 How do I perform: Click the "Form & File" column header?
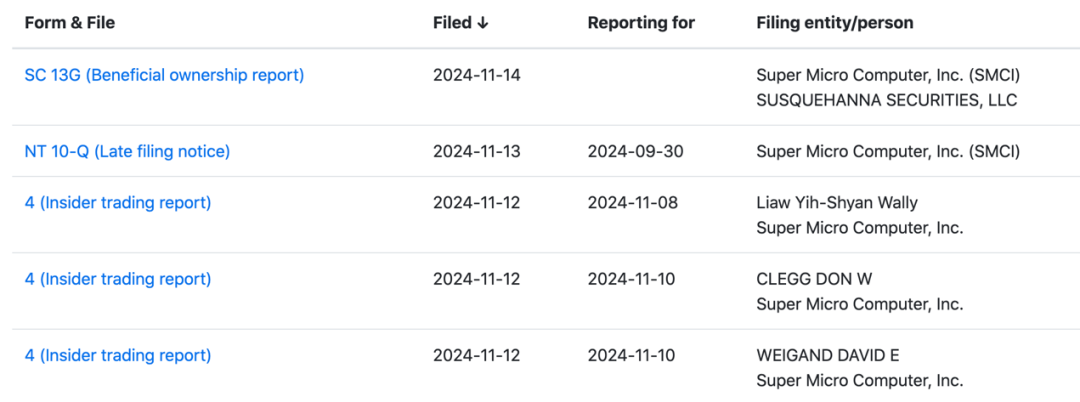(x=70, y=23)
